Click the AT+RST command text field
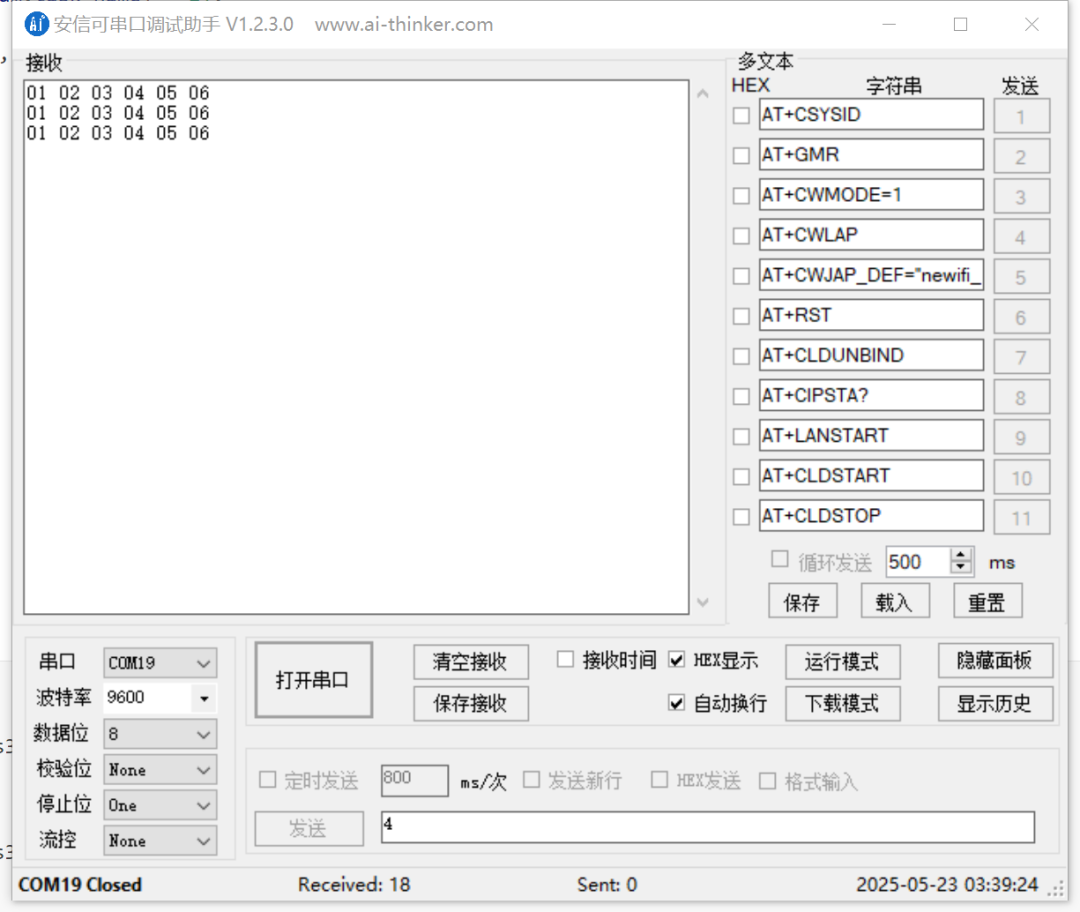The height and width of the screenshot is (912, 1080). tap(870, 316)
